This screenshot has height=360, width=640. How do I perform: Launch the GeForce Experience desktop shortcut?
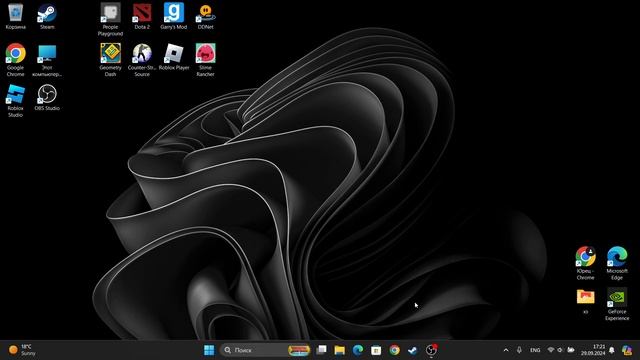coord(617,304)
